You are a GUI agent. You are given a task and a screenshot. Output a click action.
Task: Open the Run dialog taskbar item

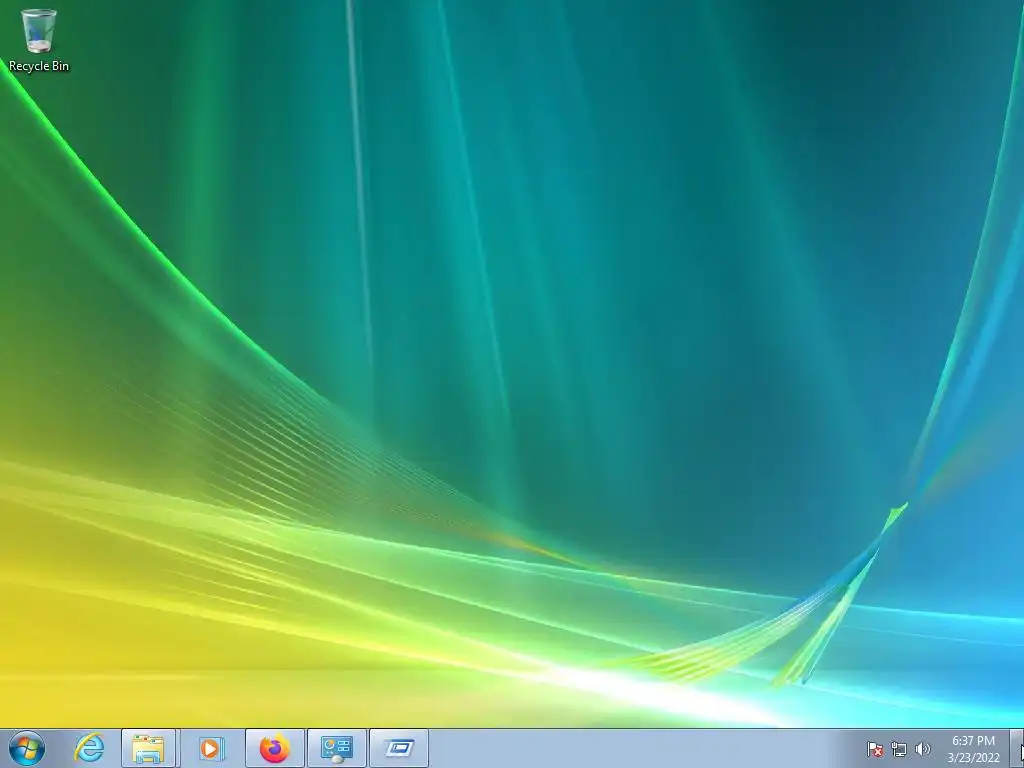[x=399, y=748]
